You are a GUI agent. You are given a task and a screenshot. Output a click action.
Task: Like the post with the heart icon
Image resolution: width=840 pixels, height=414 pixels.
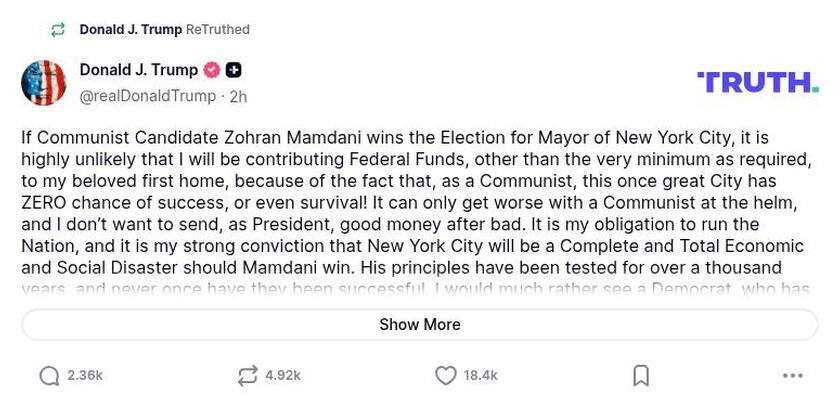click(446, 376)
